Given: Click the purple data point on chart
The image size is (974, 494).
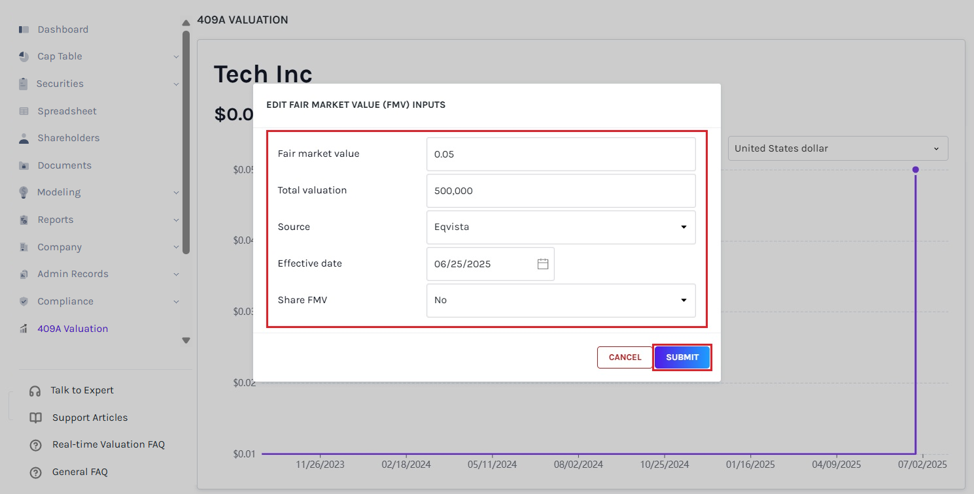Looking at the screenshot, I should tap(915, 170).
